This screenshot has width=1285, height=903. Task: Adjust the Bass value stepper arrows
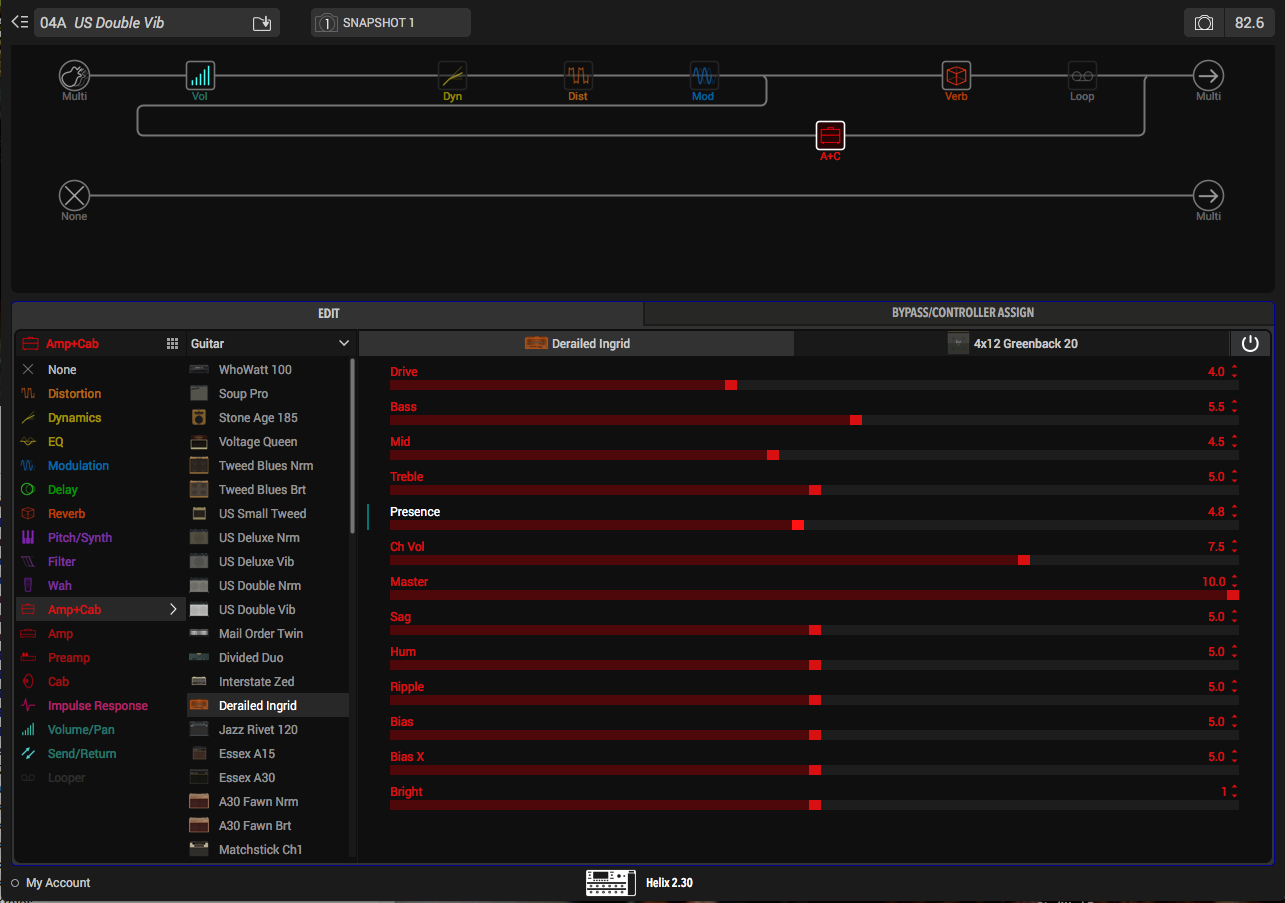pos(1234,407)
